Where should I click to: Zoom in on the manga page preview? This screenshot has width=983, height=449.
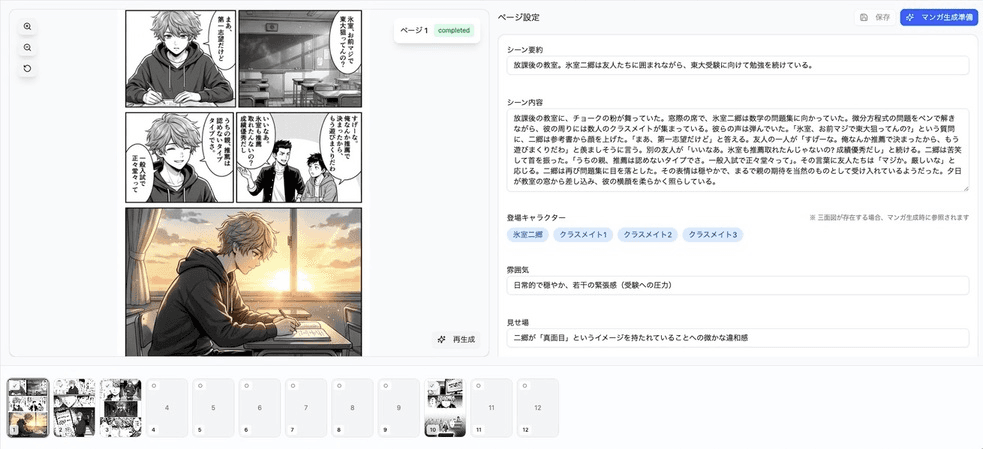(x=27, y=26)
